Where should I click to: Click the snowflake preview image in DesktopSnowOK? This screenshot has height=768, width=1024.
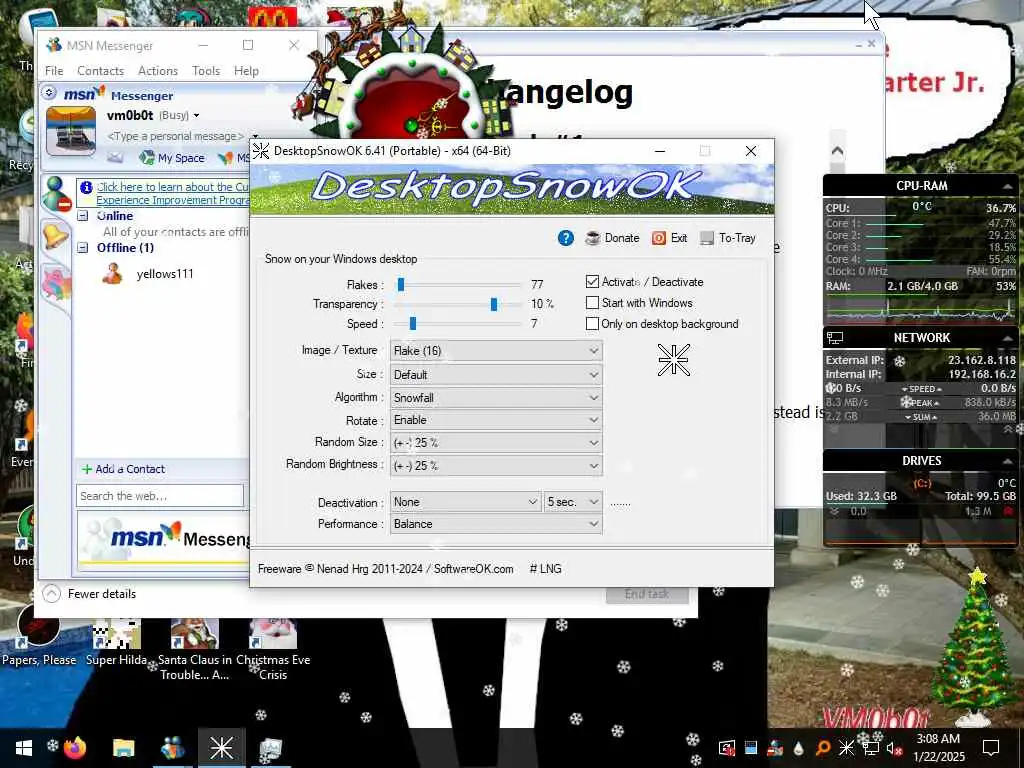673,360
